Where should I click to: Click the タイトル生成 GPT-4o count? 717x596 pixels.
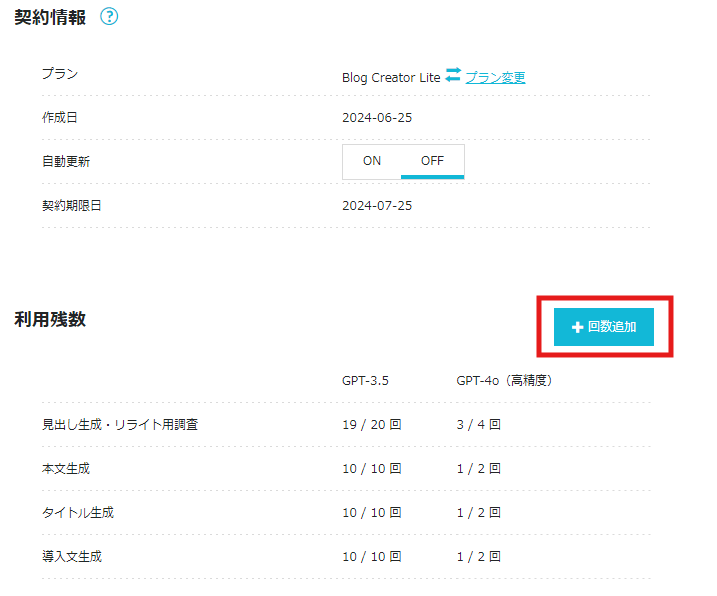(x=478, y=512)
